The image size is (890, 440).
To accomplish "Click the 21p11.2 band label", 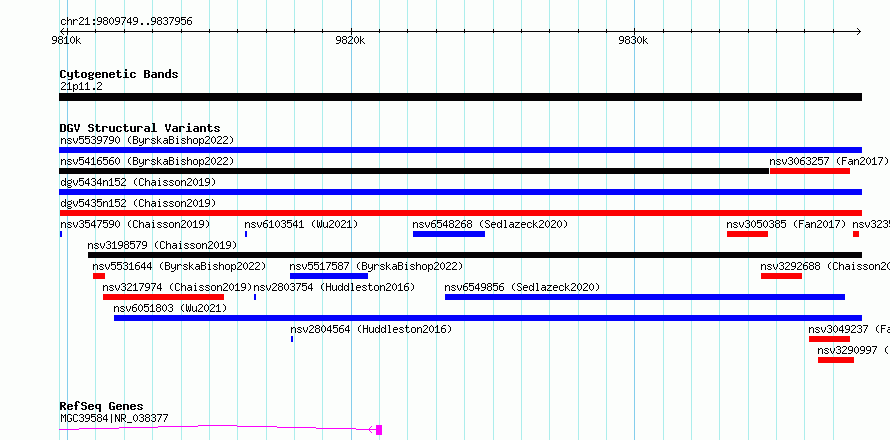I will (81, 87).
